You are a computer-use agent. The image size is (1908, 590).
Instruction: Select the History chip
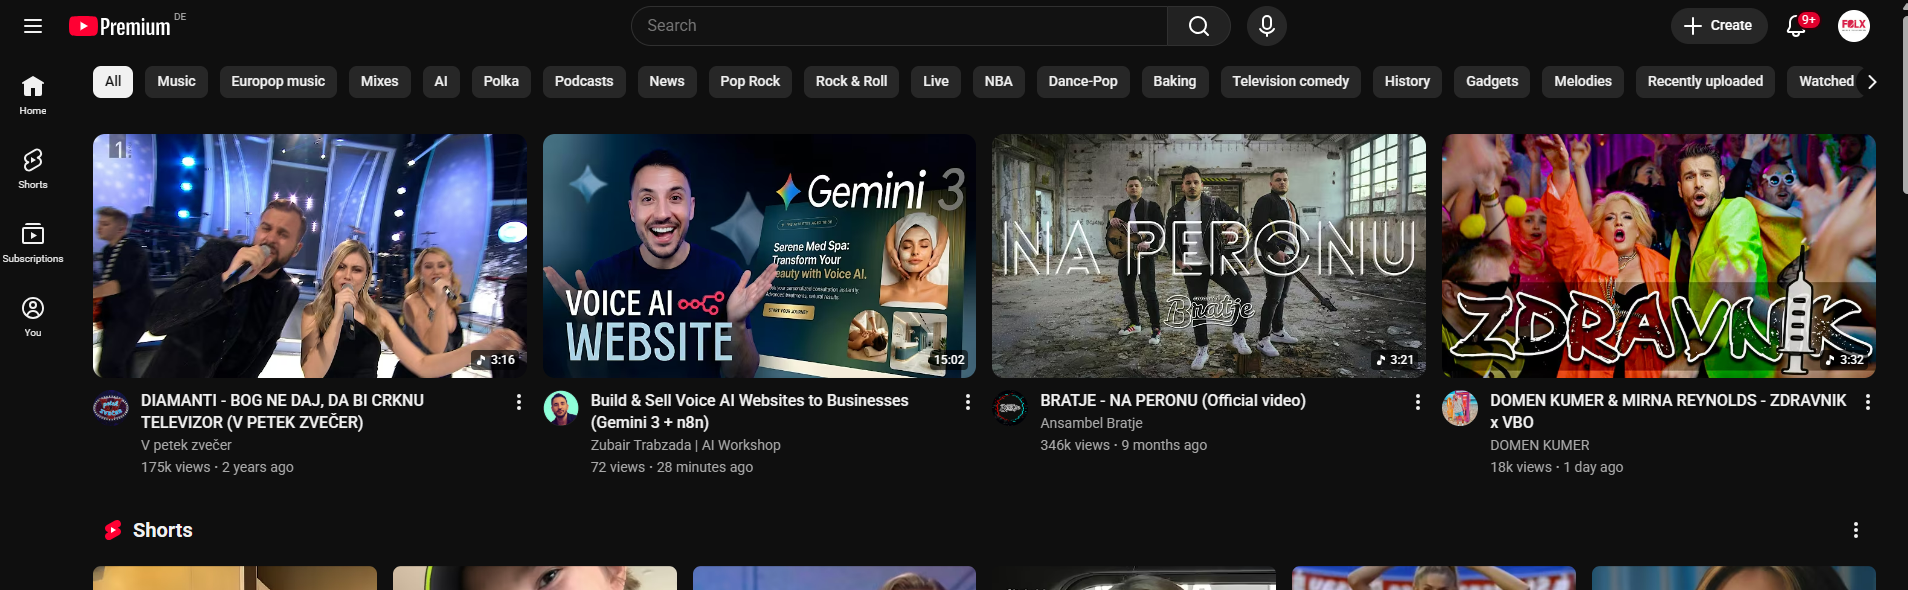pyautogui.click(x=1407, y=81)
